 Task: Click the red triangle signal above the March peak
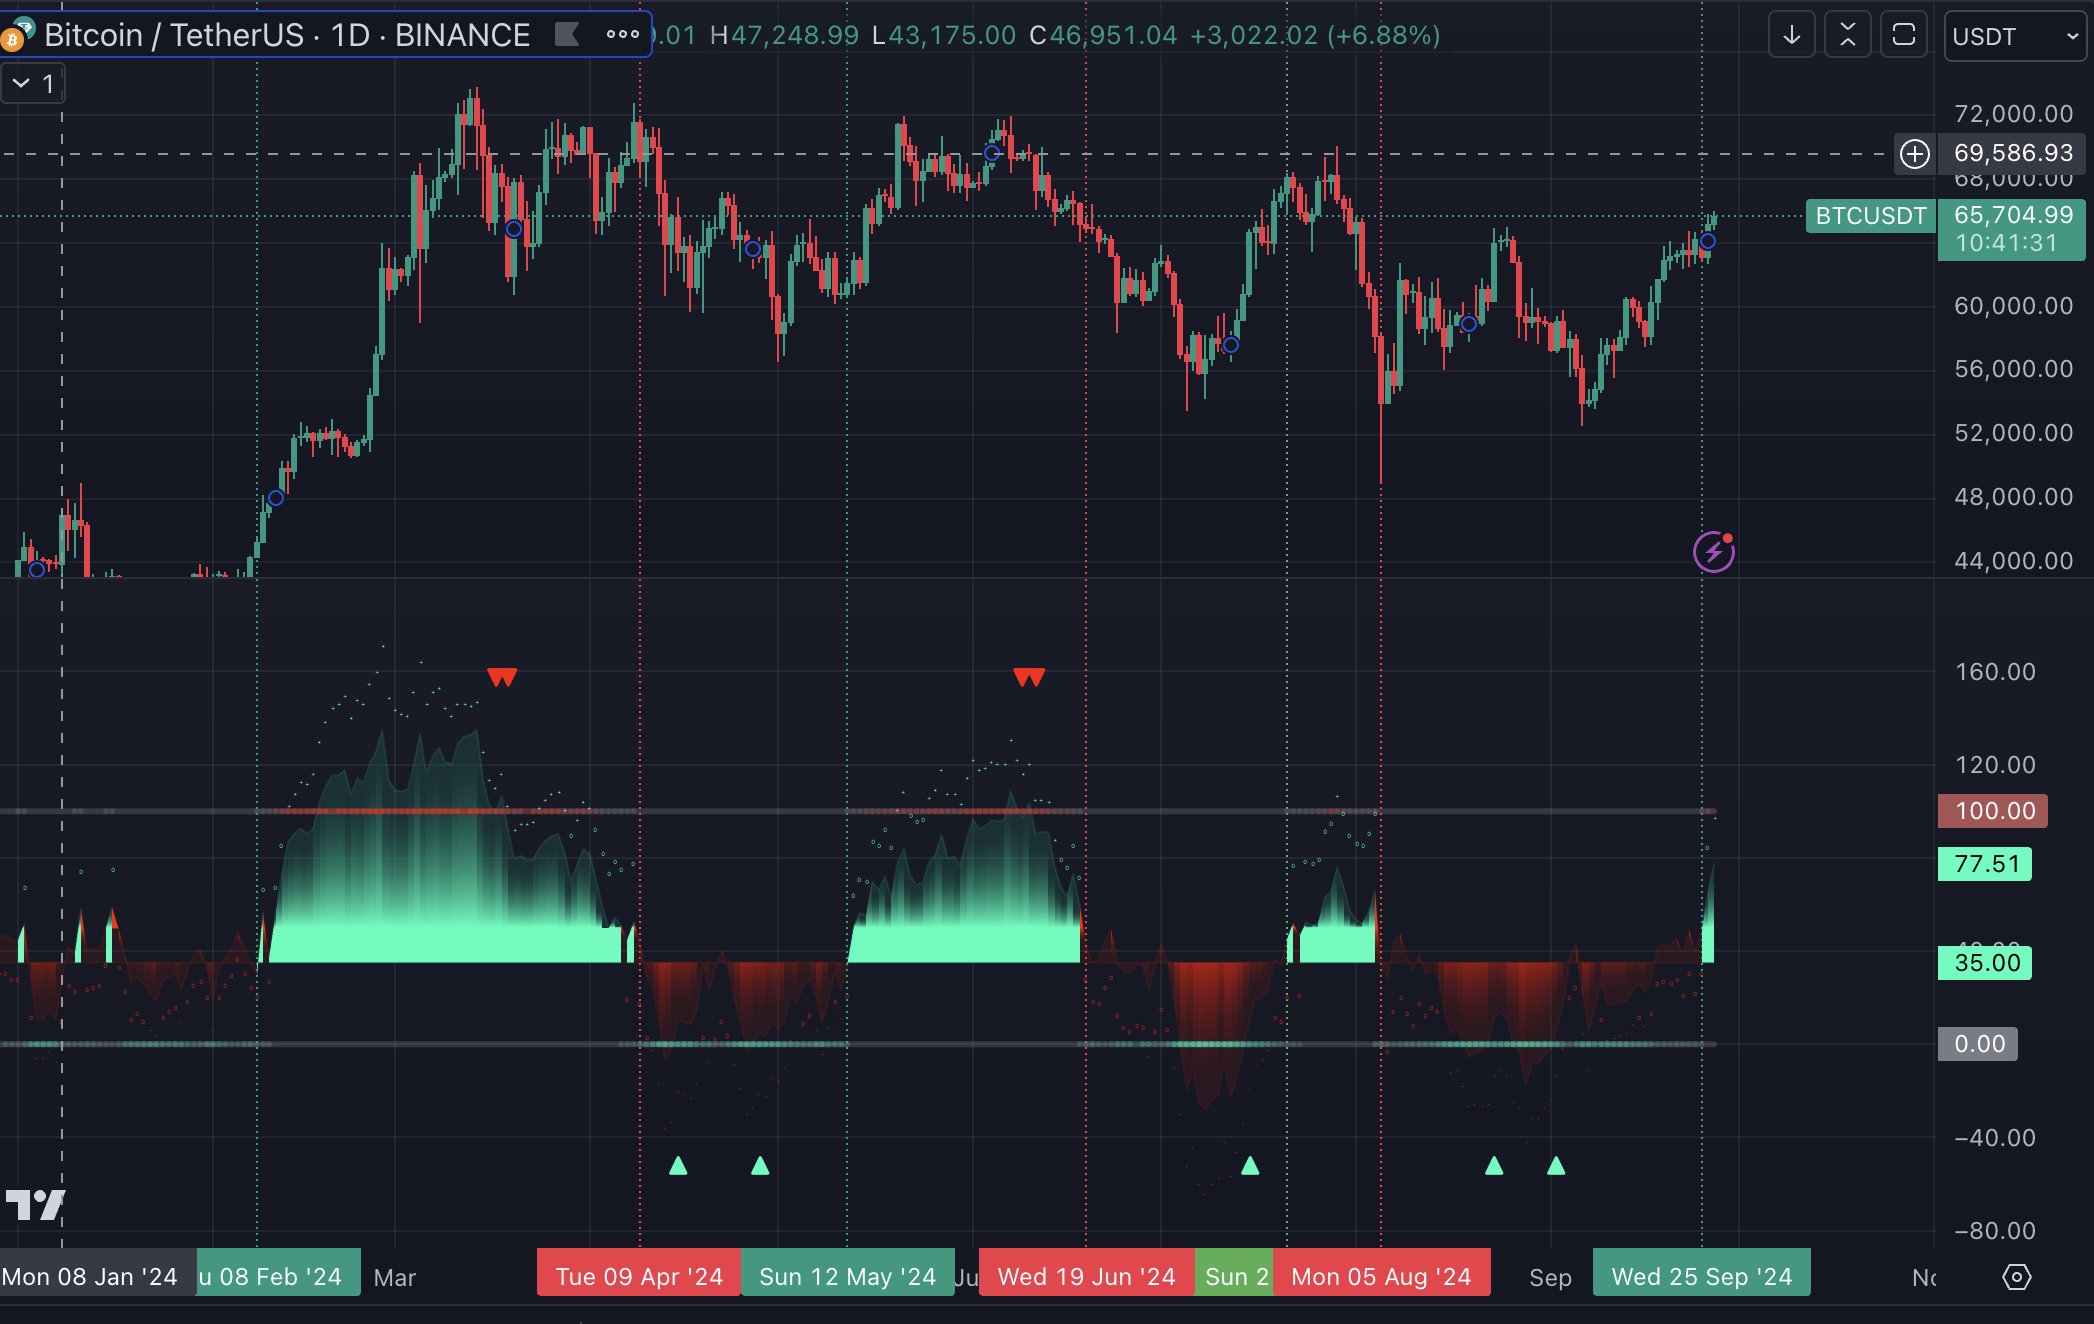(502, 678)
